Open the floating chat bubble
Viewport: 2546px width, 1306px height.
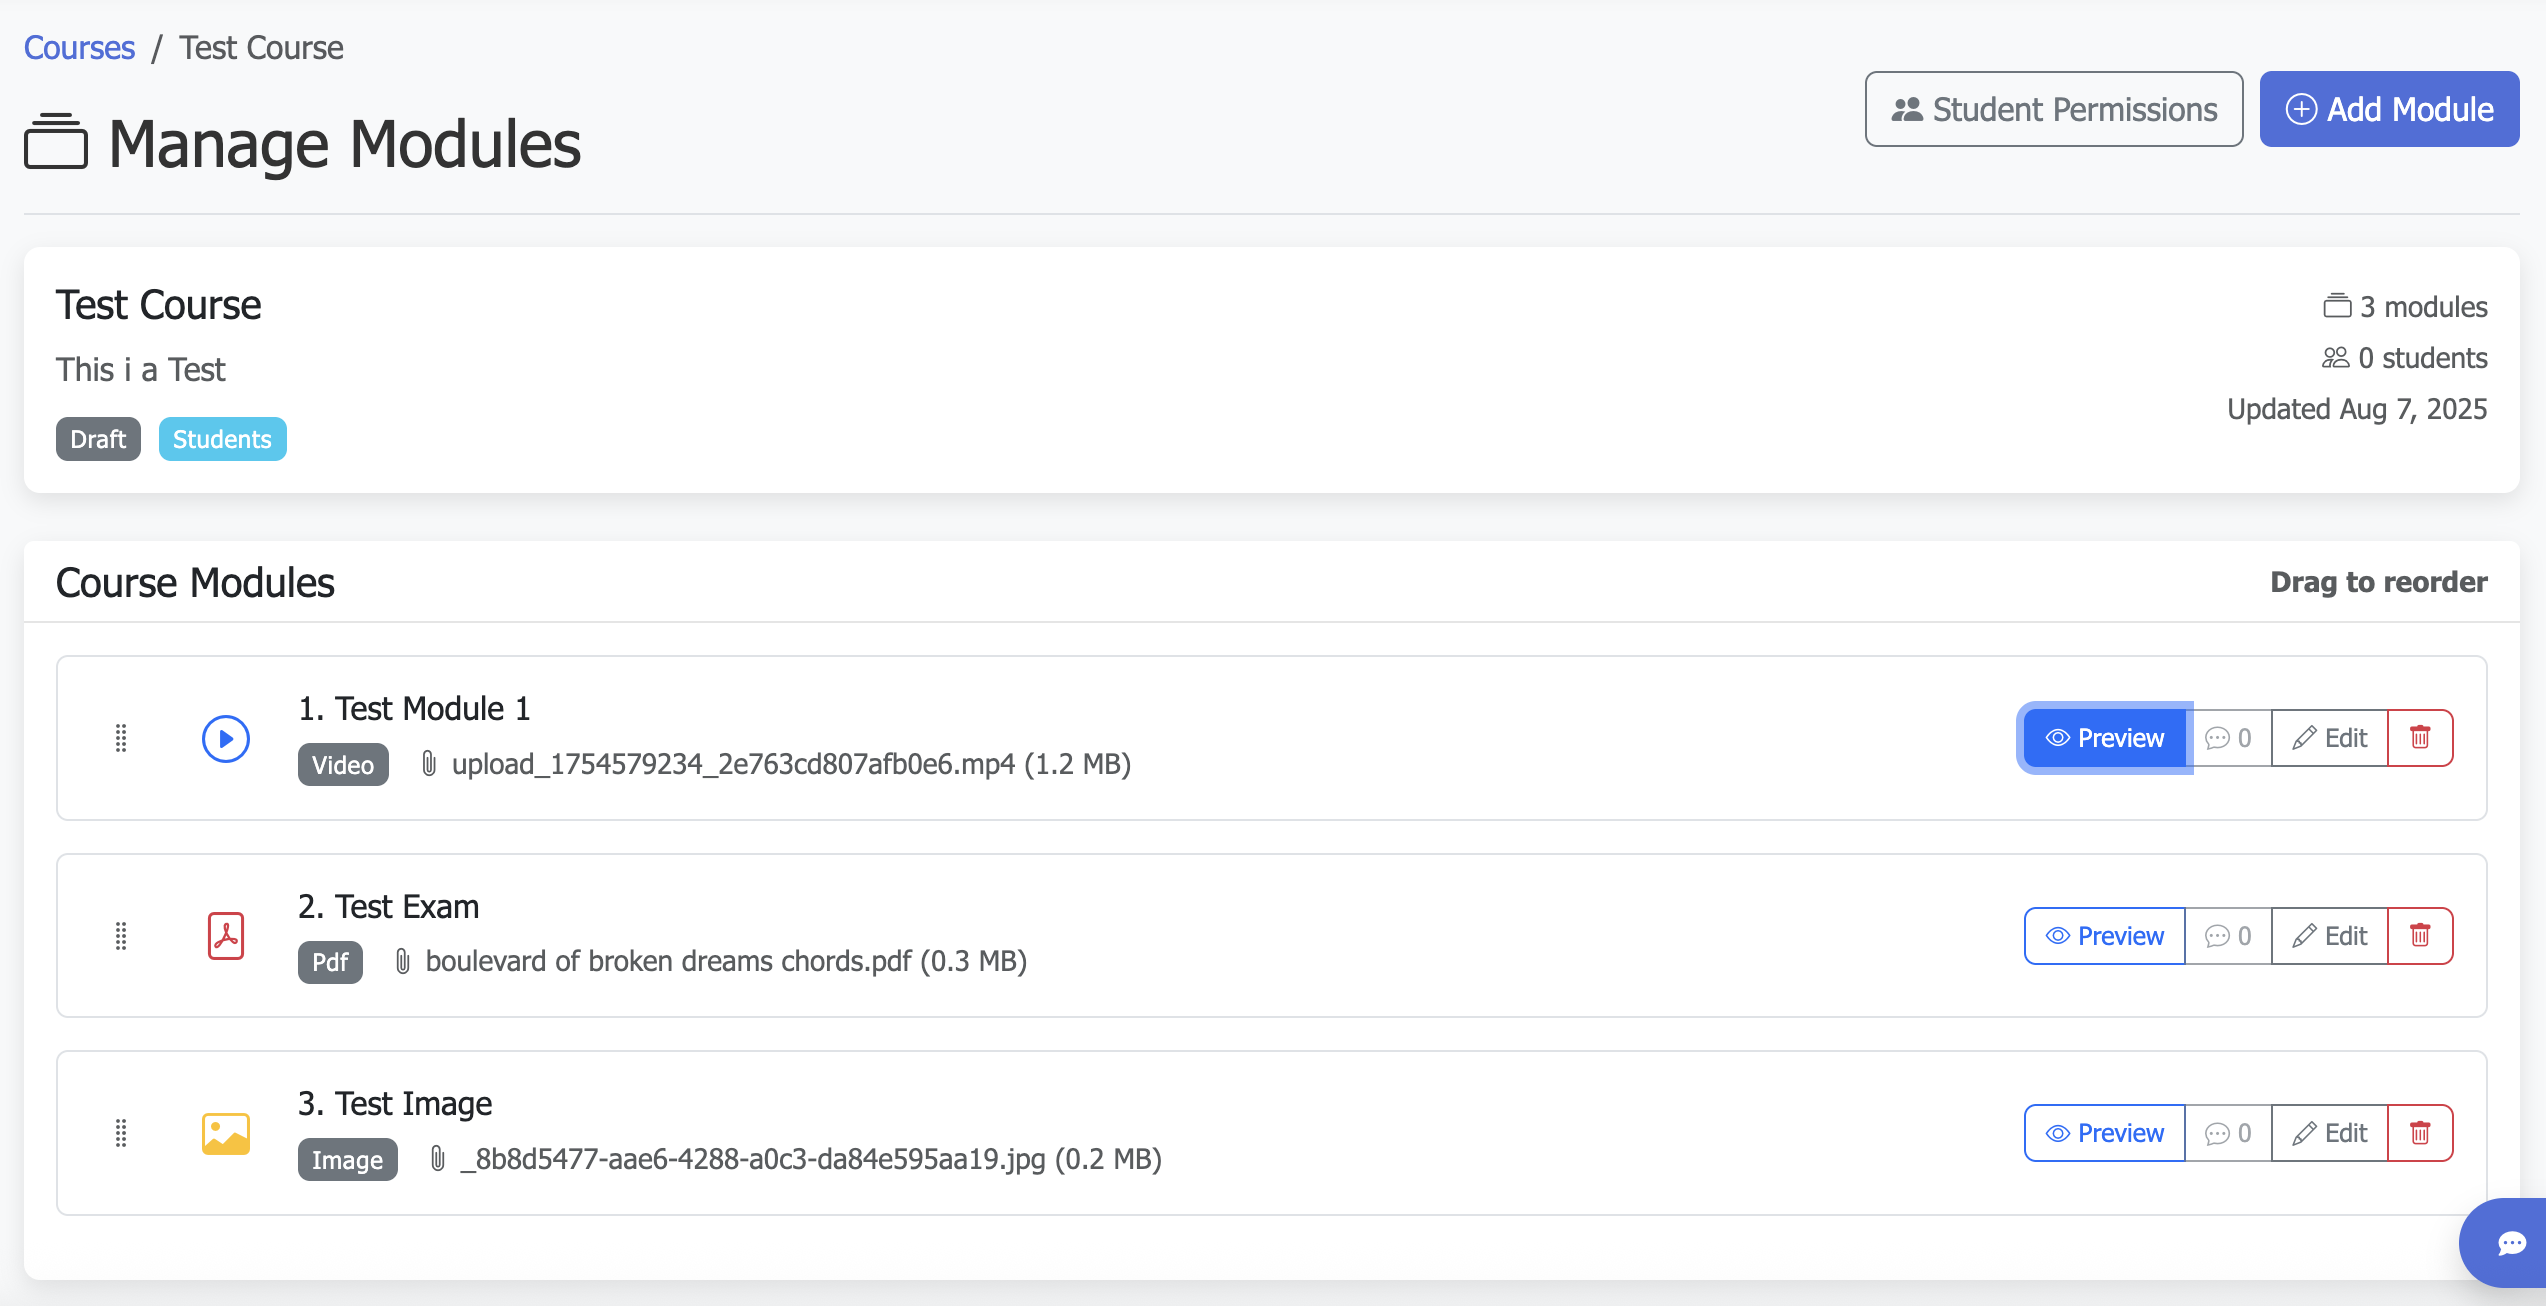[2511, 1243]
